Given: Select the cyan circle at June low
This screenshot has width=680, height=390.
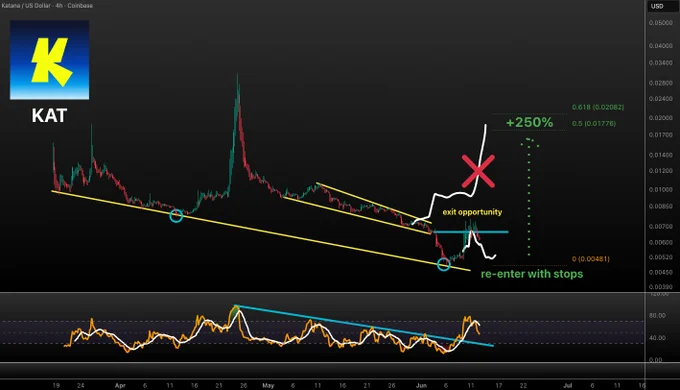Looking at the screenshot, I should tap(443, 264).
